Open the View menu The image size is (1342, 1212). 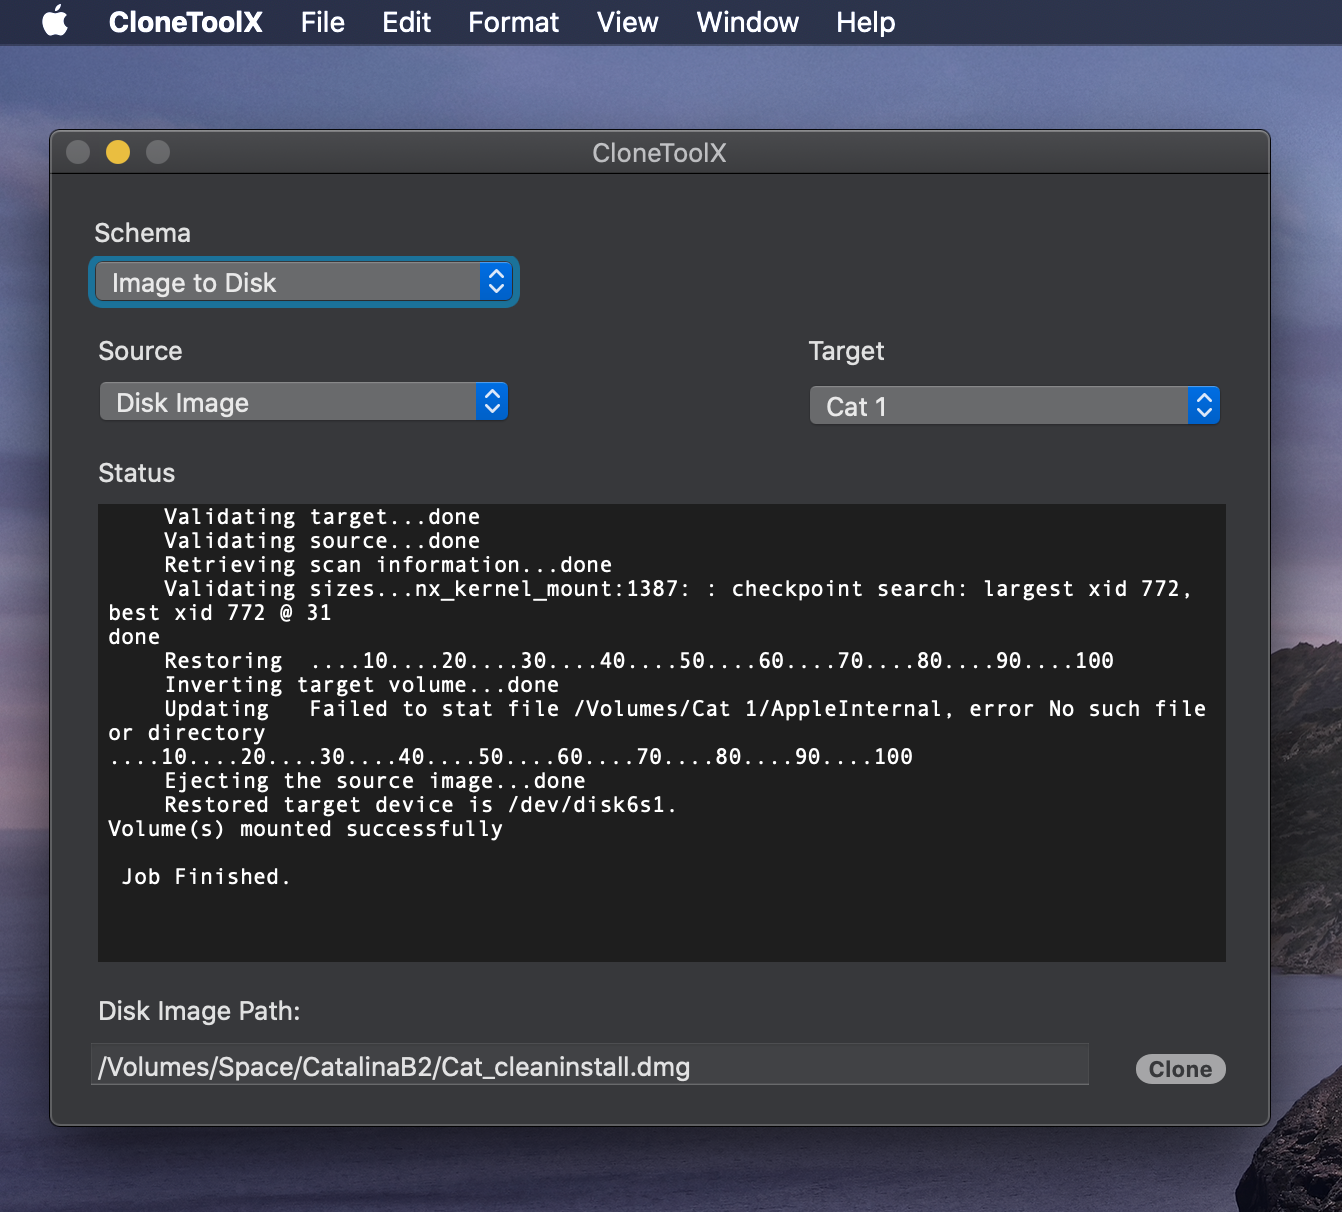(x=628, y=22)
